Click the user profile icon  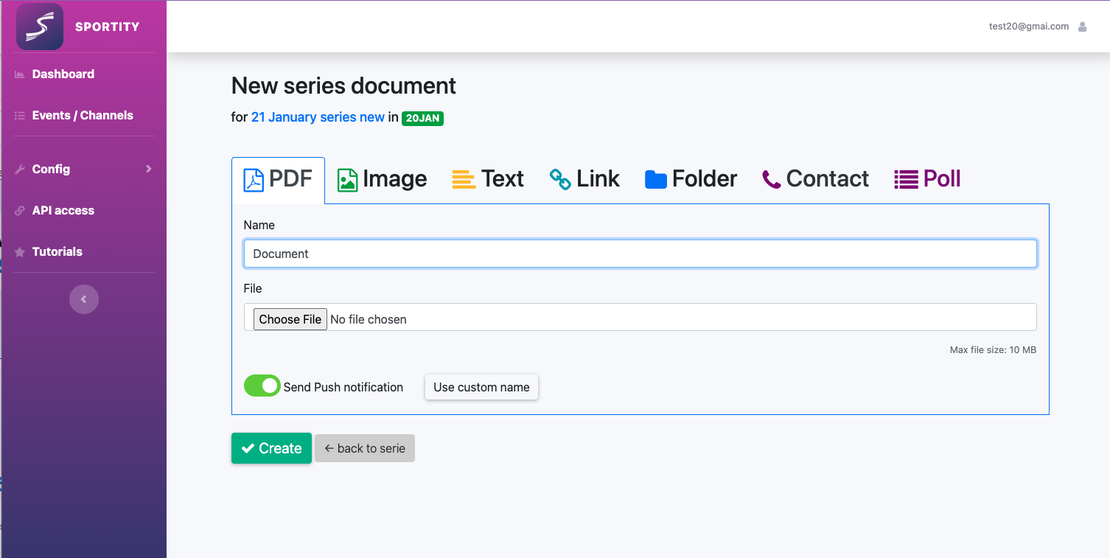[x=1082, y=27]
